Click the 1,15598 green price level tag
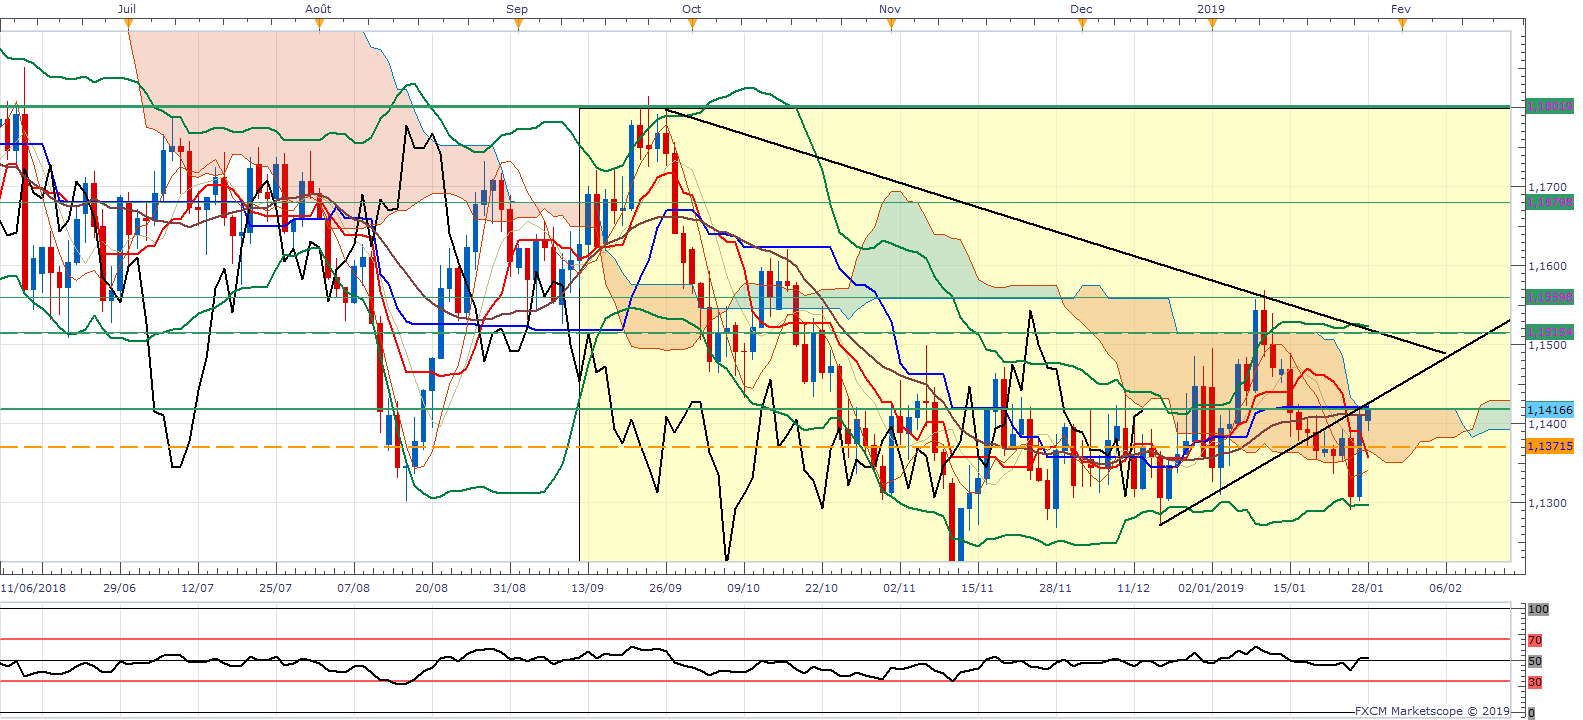 (x=1550, y=298)
